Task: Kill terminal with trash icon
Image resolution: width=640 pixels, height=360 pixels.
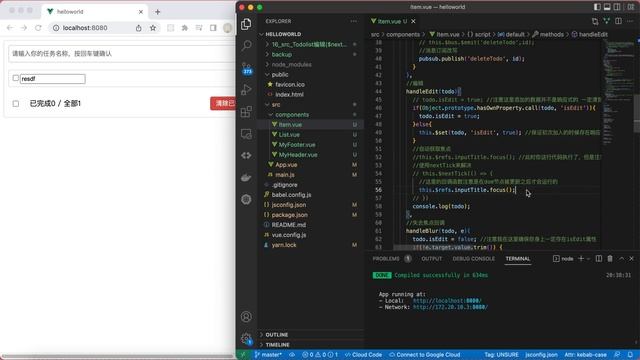Action: click(610, 258)
